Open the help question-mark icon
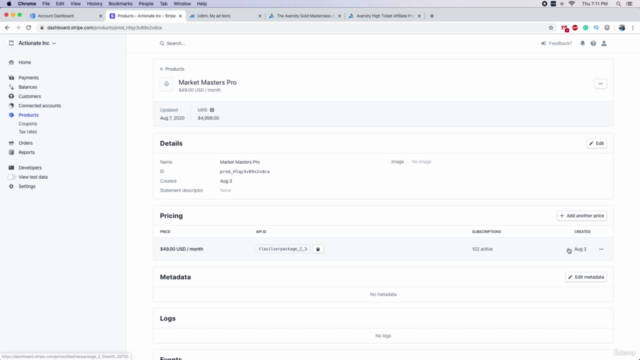This screenshot has height=360, width=640. [x=593, y=43]
